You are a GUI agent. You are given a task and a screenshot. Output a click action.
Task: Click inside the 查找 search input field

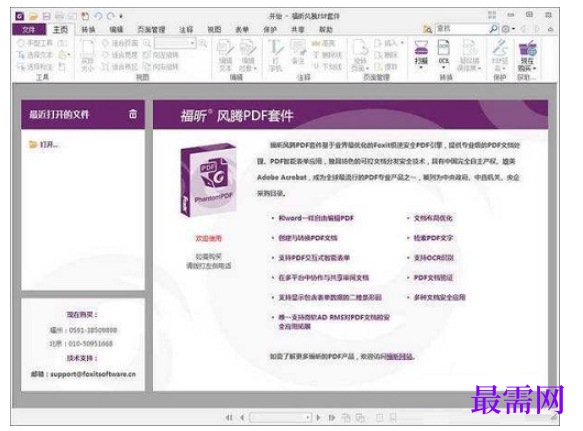coord(462,29)
